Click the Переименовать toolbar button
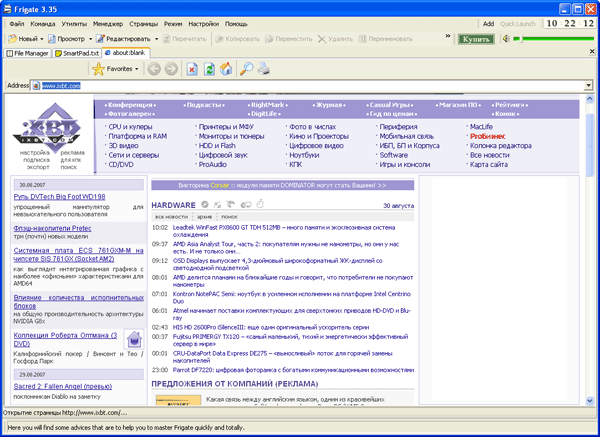 [386, 39]
